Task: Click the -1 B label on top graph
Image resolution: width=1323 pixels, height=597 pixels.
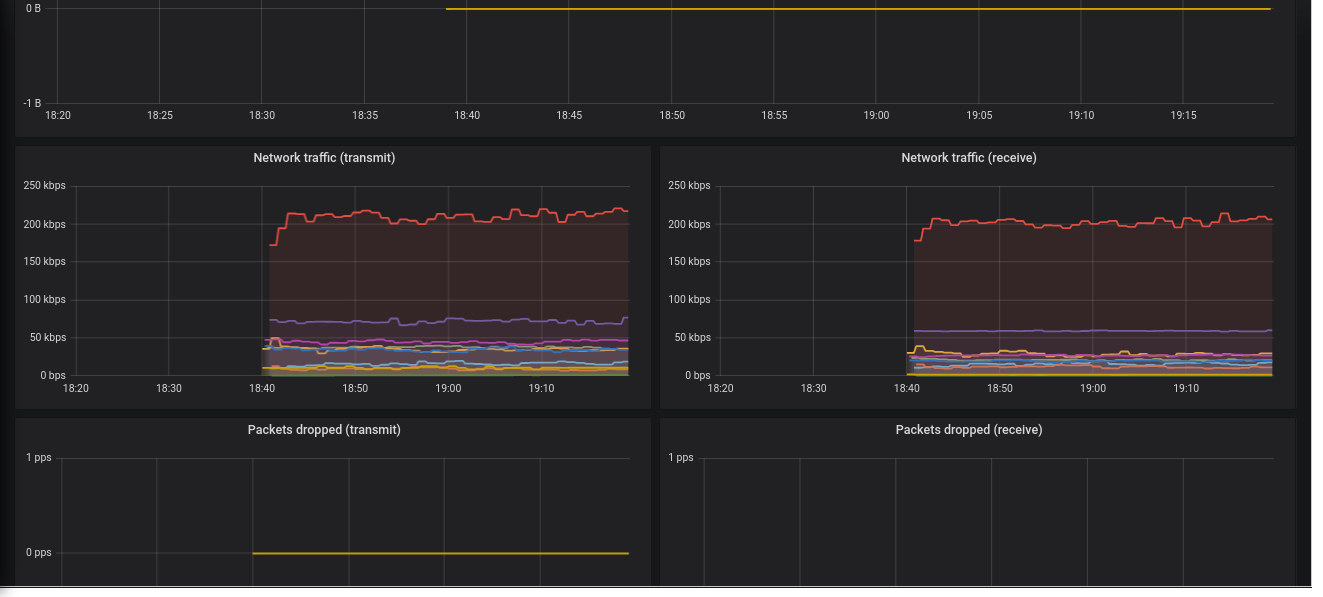Action: pyautogui.click(x=33, y=103)
